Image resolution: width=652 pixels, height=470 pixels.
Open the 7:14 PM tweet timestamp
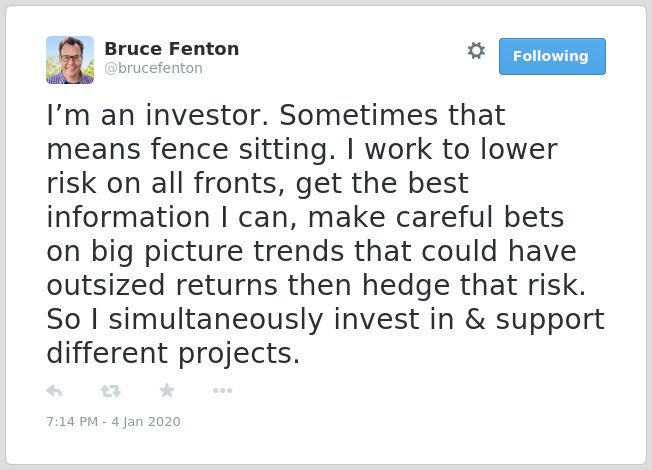[72, 421]
